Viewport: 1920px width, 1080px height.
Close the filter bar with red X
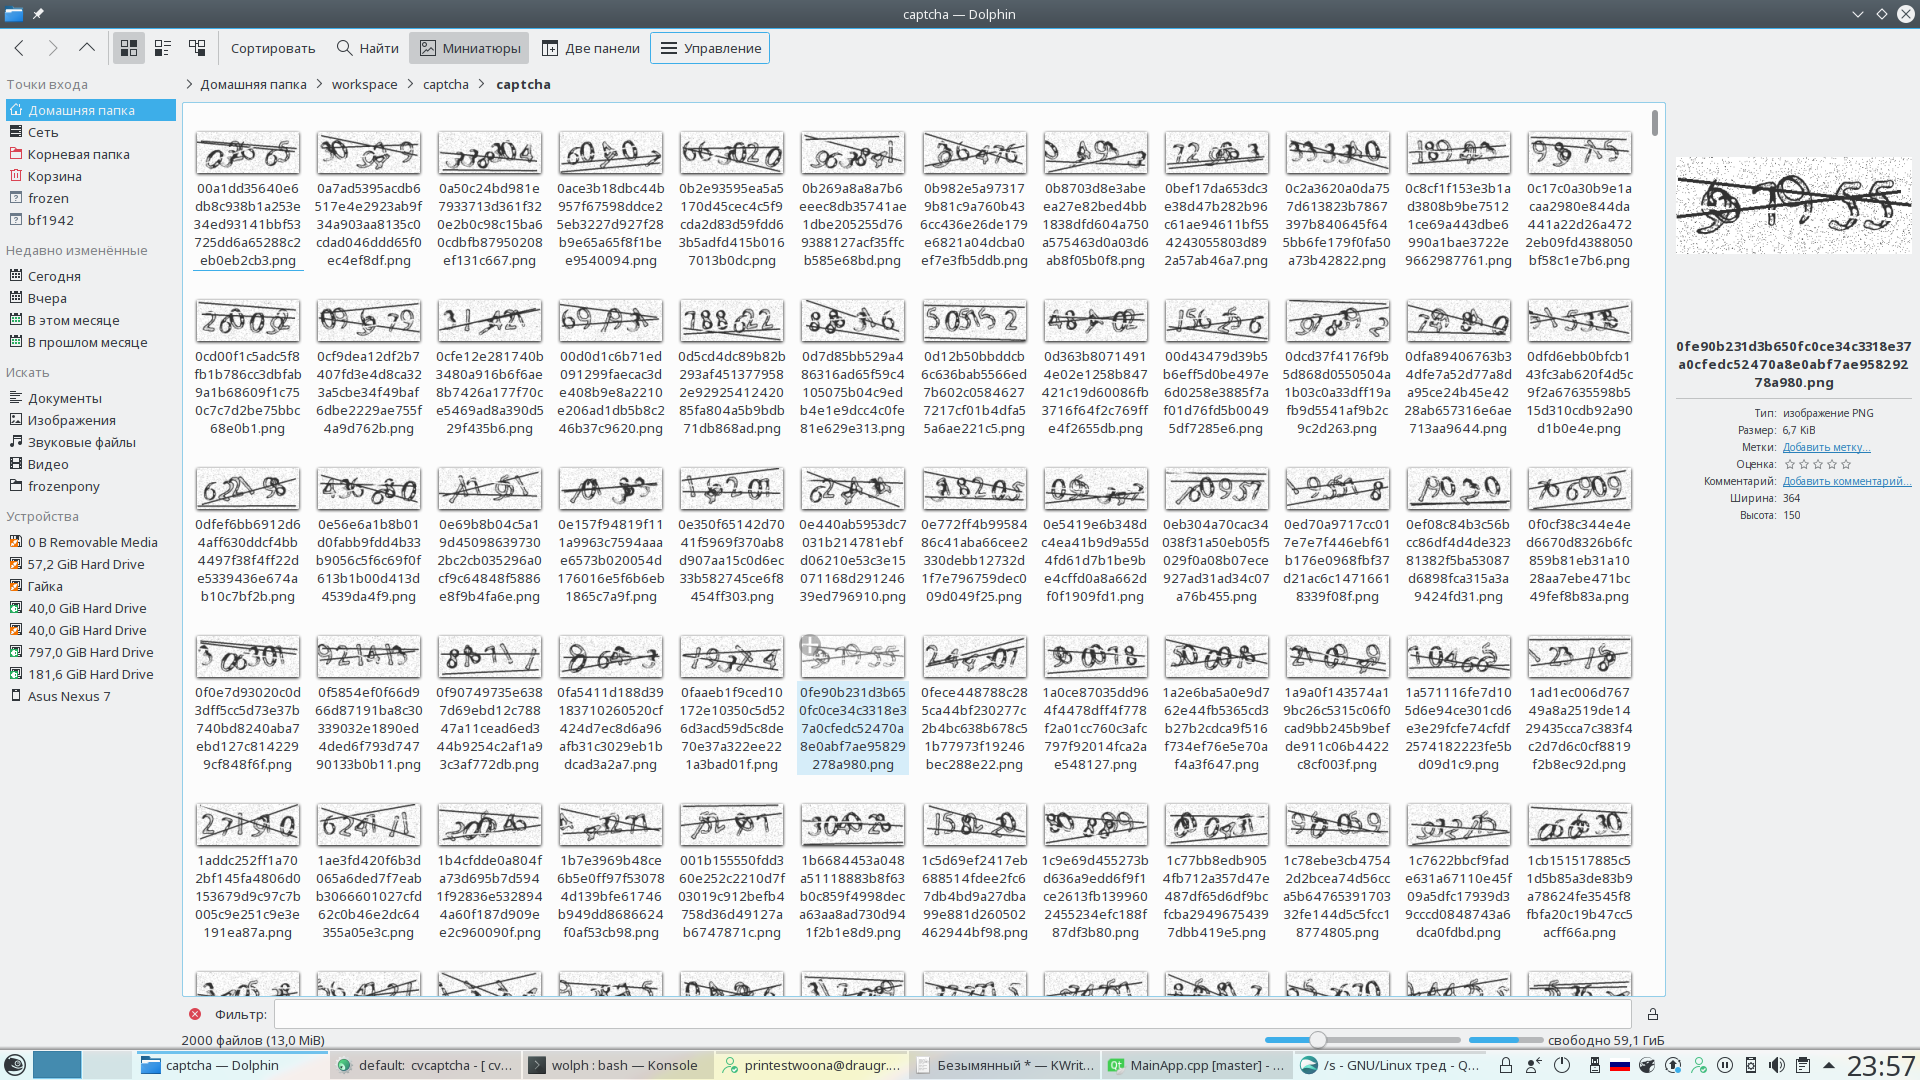click(x=194, y=1014)
